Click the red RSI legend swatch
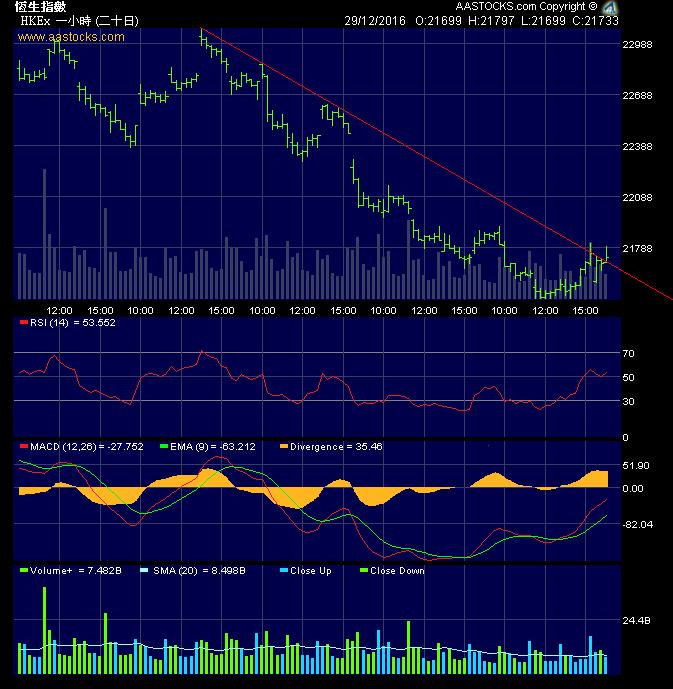The image size is (673, 689). pyautogui.click(x=24, y=322)
